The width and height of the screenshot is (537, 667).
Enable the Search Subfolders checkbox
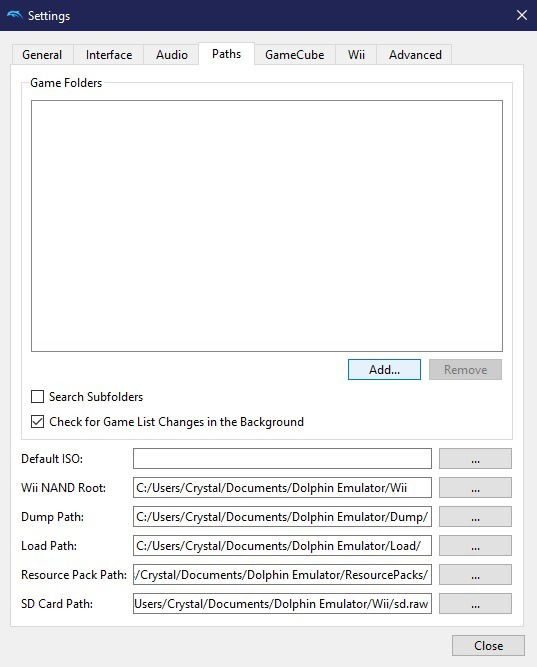tap(37, 396)
